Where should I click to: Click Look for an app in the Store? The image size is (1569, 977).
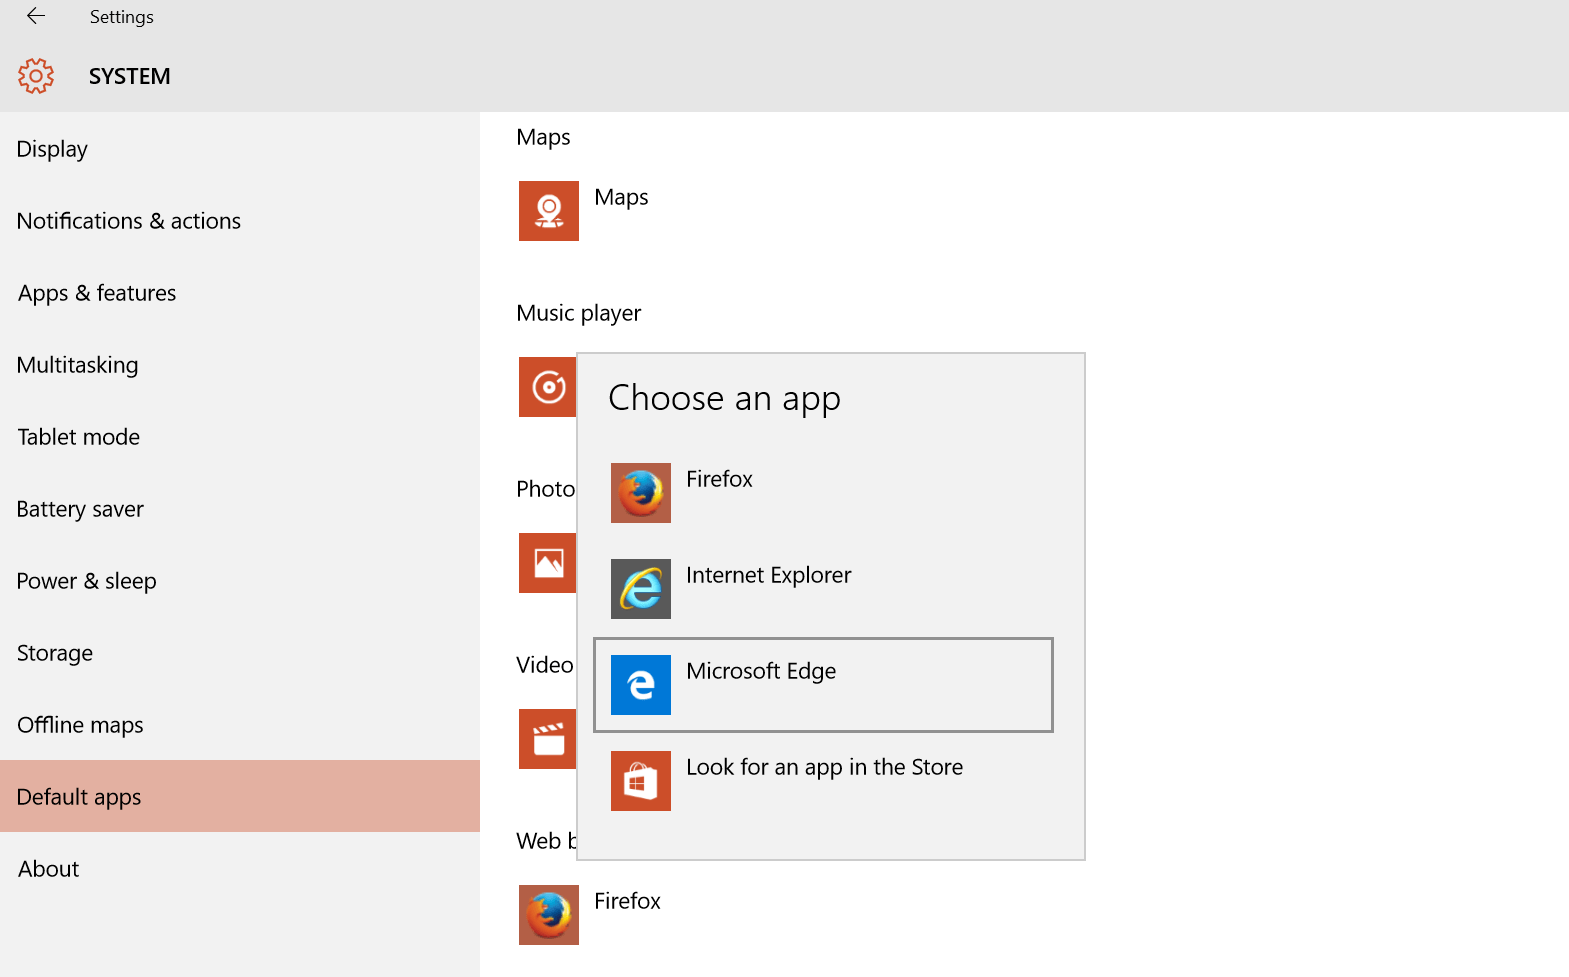pyautogui.click(x=825, y=768)
